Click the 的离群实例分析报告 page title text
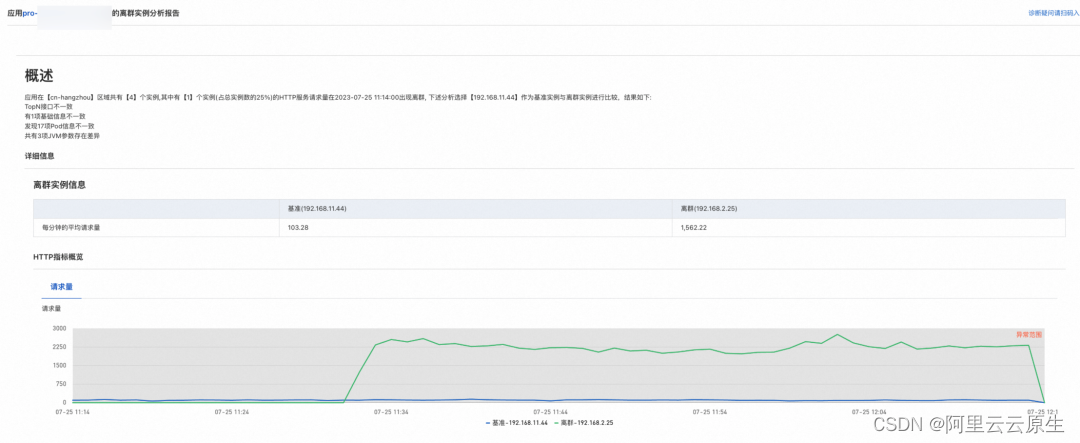This screenshot has height=443, width=1080. coord(145,13)
